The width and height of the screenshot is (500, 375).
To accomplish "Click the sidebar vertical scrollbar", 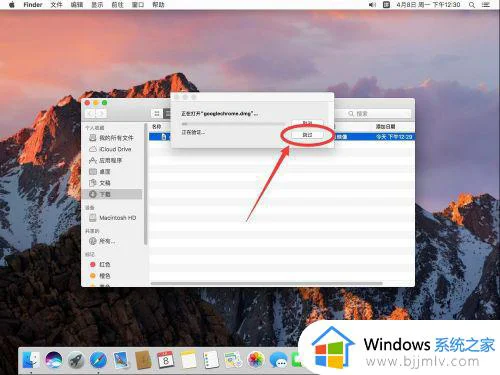I will [x=145, y=184].
